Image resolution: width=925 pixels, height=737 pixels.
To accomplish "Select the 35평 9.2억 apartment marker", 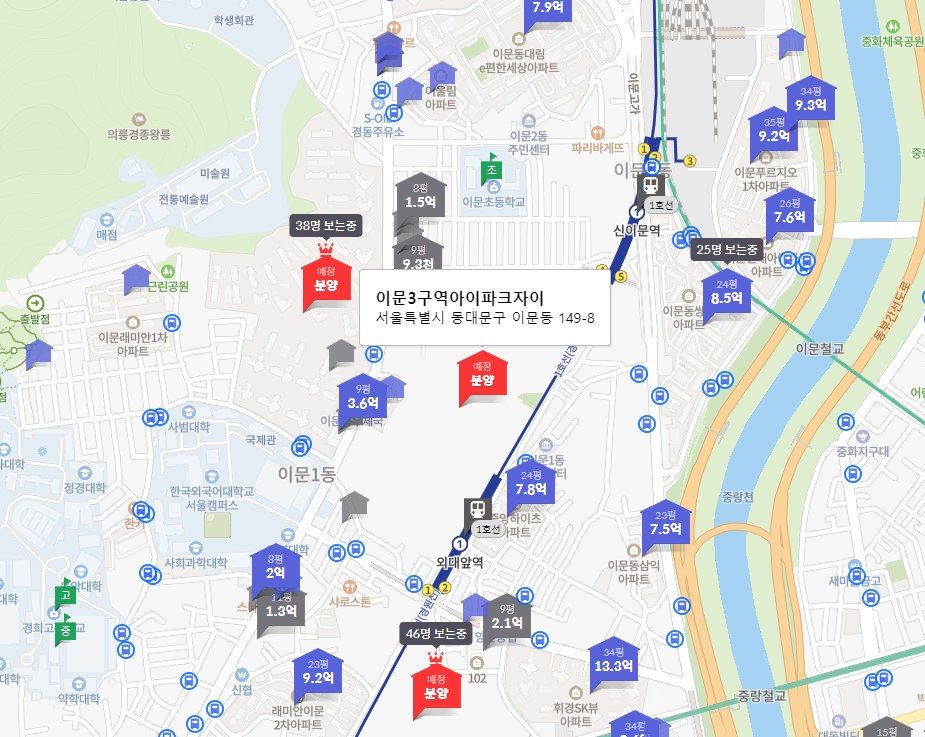I will pyautogui.click(x=773, y=129).
